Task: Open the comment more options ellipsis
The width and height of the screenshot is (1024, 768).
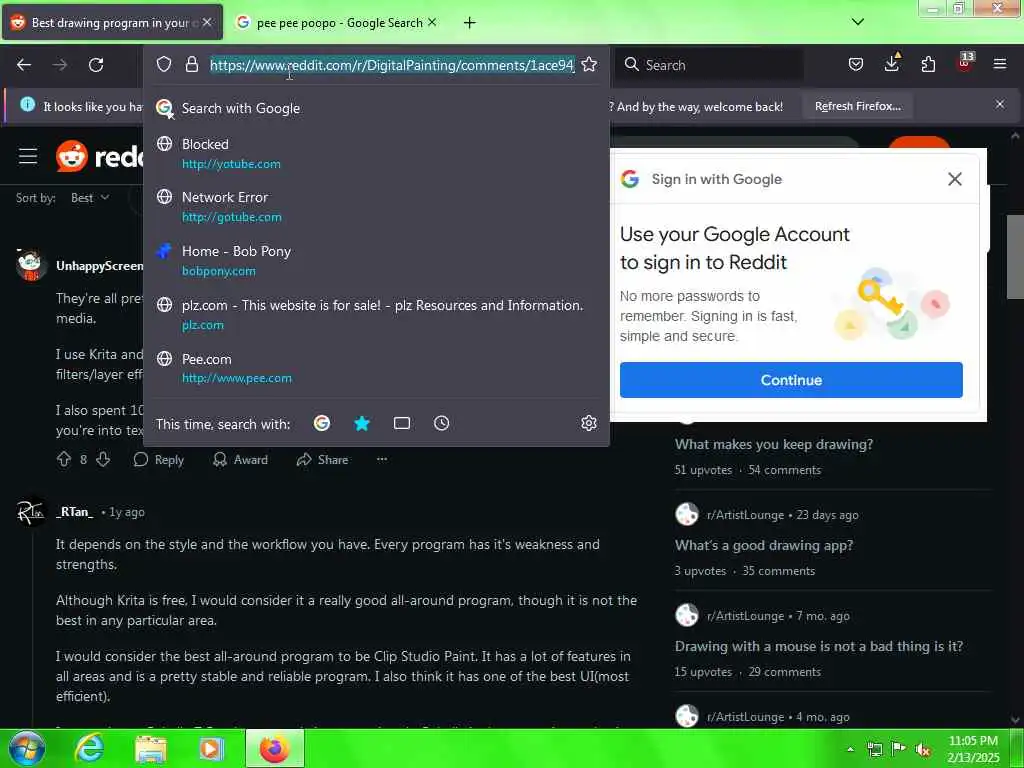Action: click(x=382, y=459)
